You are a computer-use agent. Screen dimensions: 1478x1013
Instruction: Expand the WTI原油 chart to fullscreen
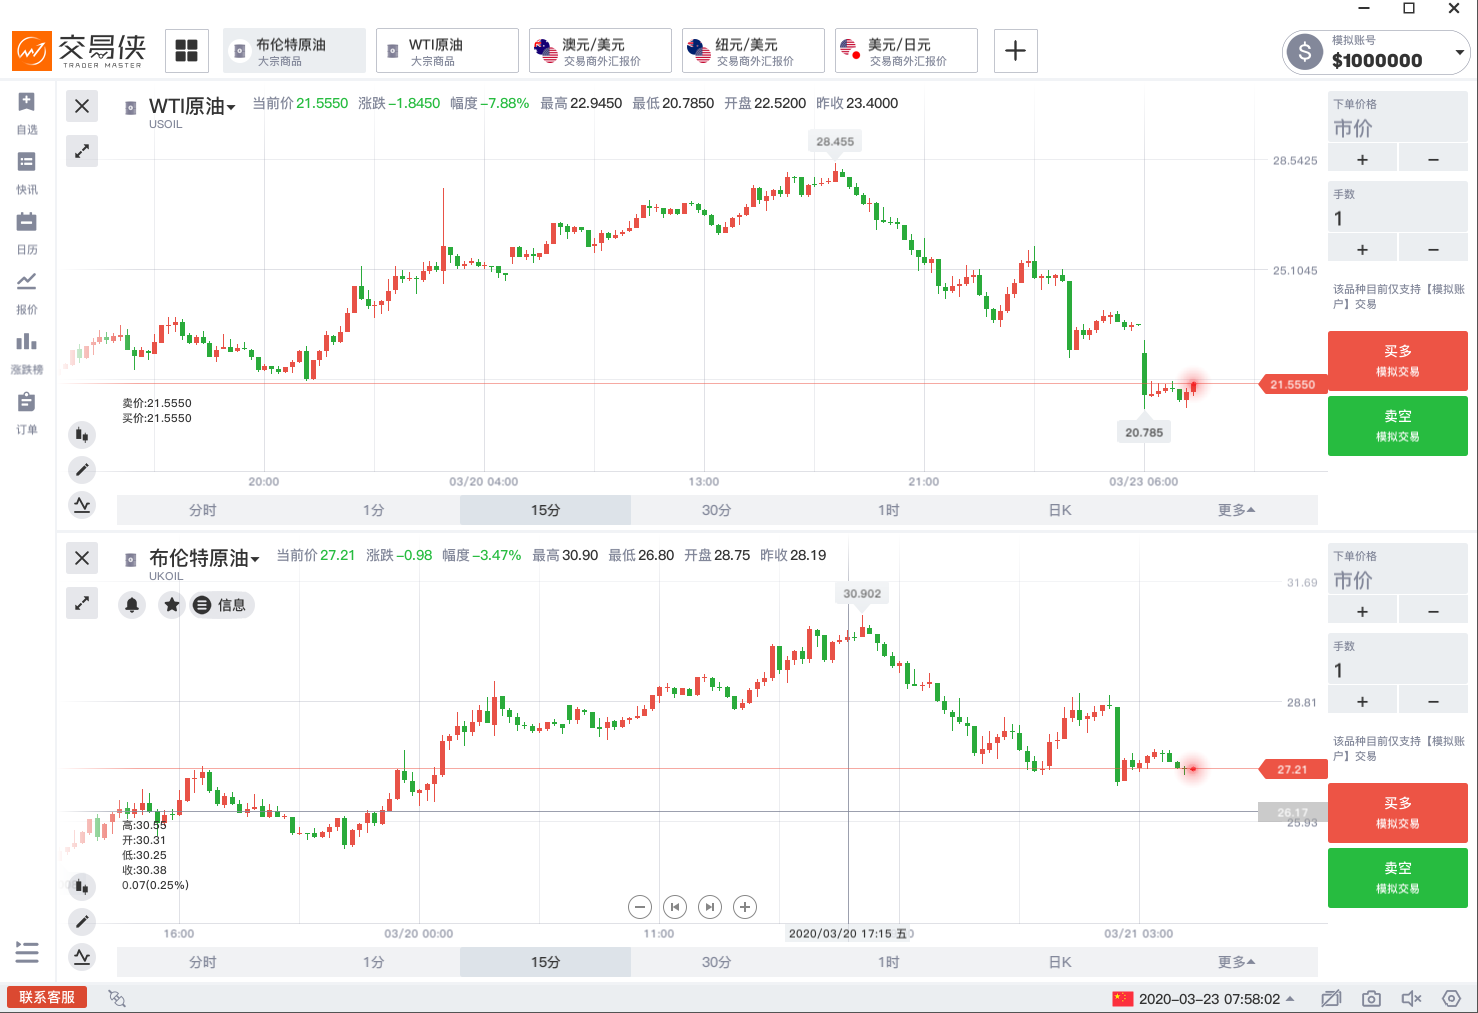point(82,151)
